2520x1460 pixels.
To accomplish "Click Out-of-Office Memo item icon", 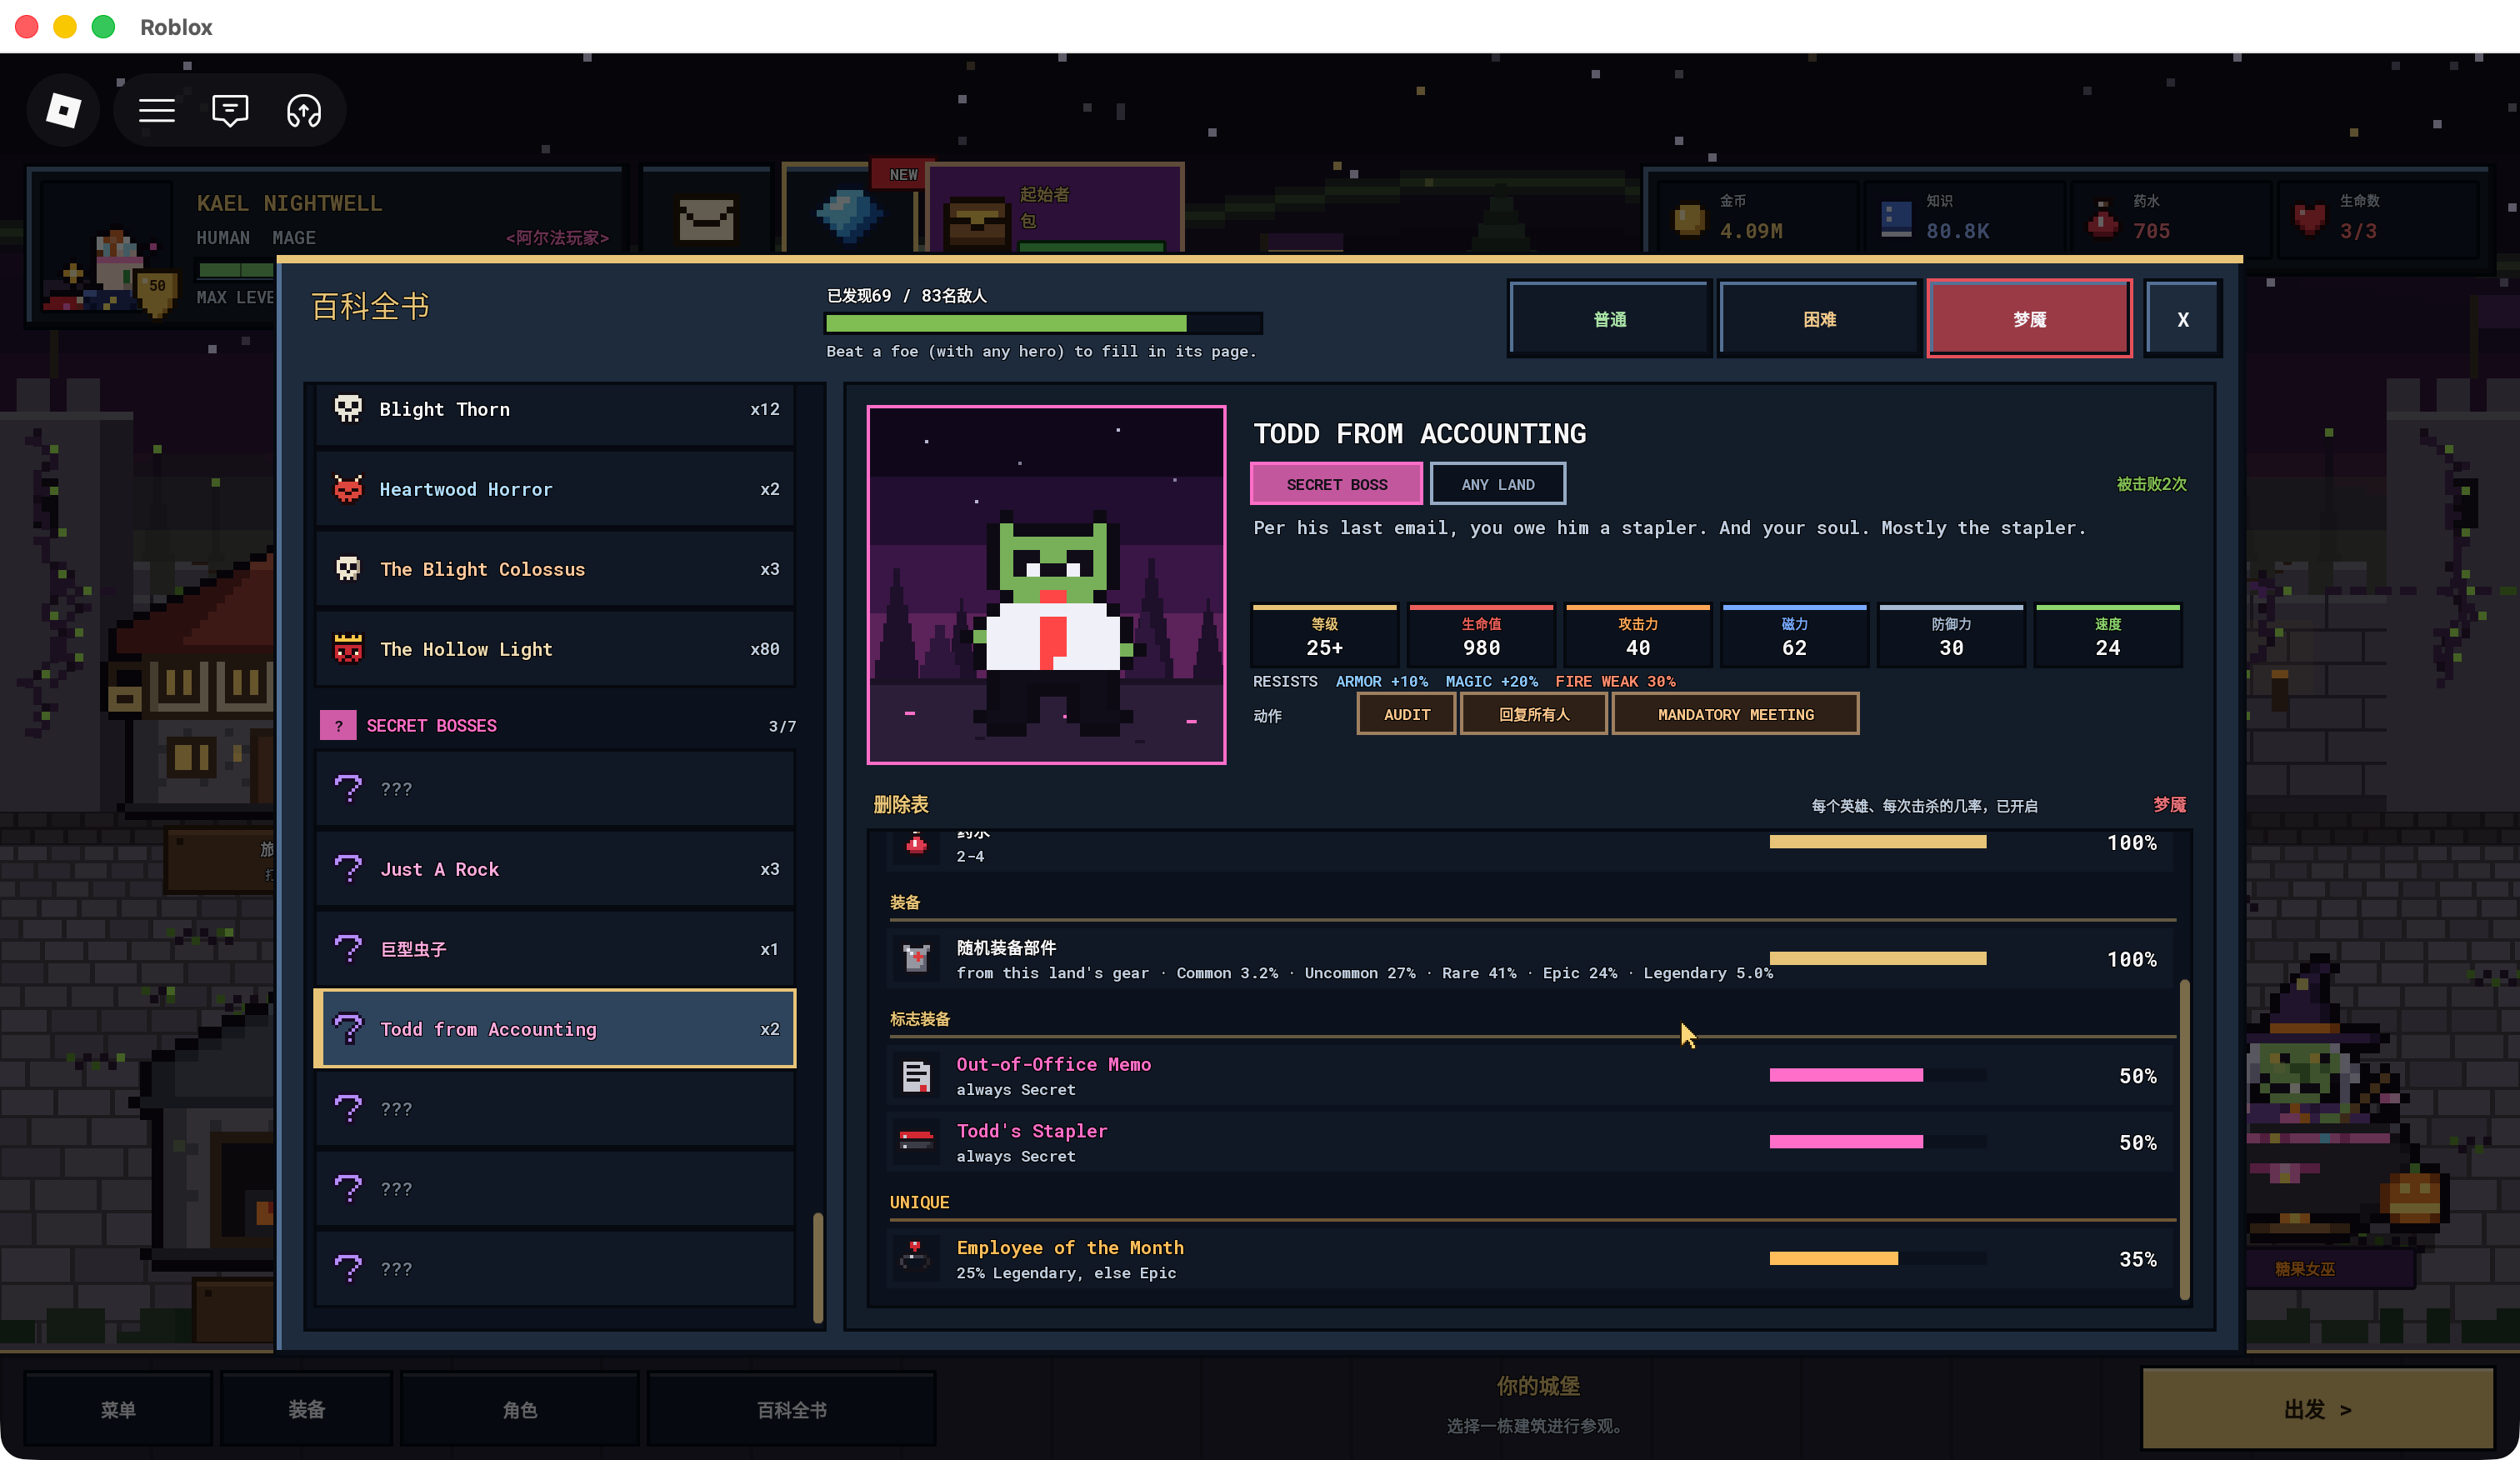I will point(916,1076).
